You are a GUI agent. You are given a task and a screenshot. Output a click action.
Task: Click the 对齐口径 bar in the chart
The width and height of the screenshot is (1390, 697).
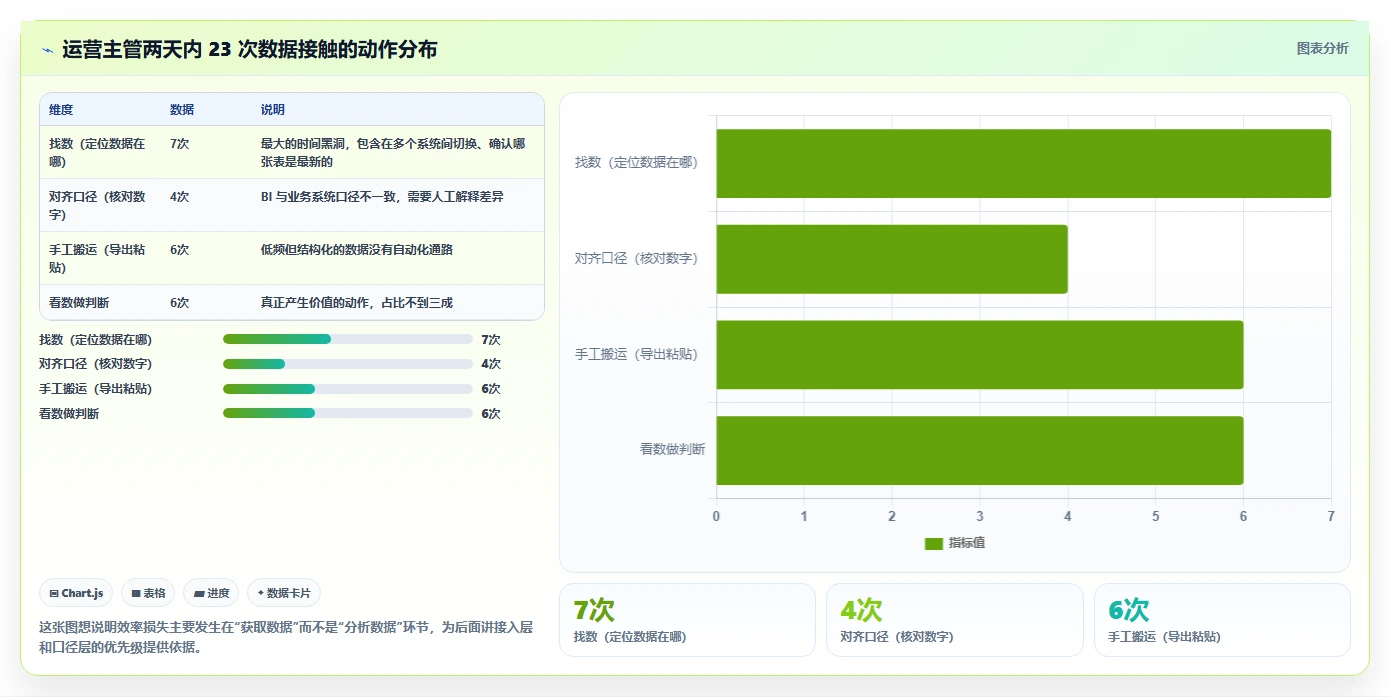click(x=892, y=259)
